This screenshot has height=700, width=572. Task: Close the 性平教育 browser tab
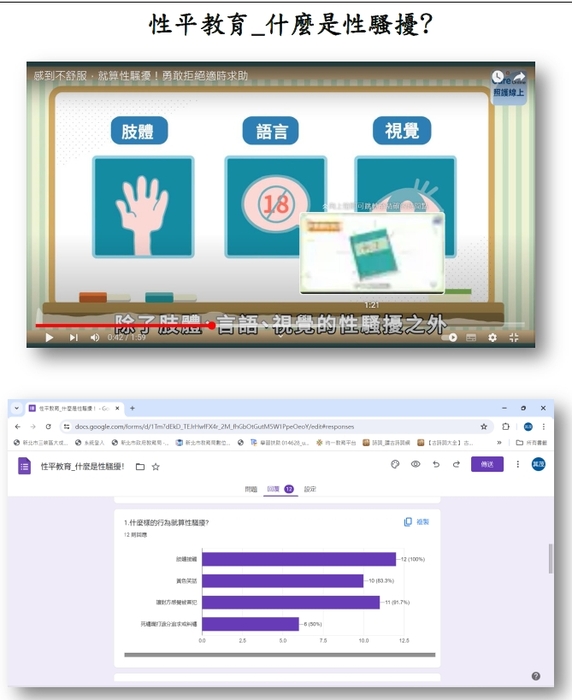point(117,408)
